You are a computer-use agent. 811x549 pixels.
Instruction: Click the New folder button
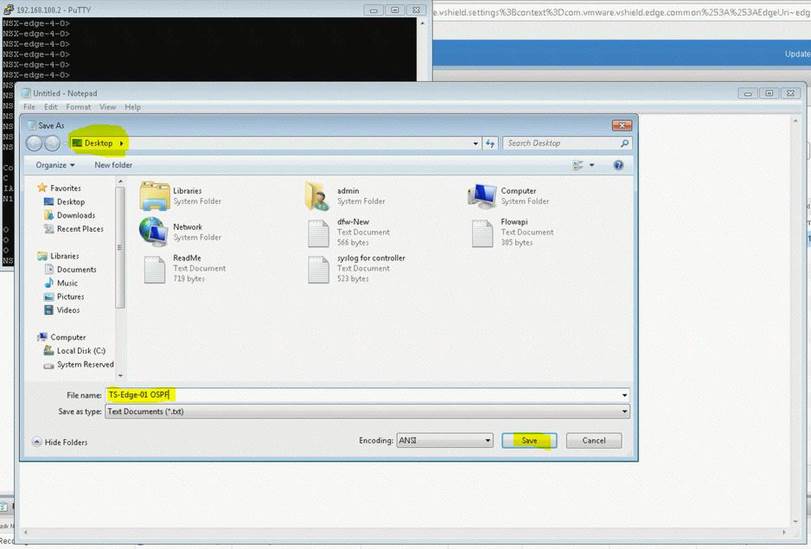(x=113, y=165)
